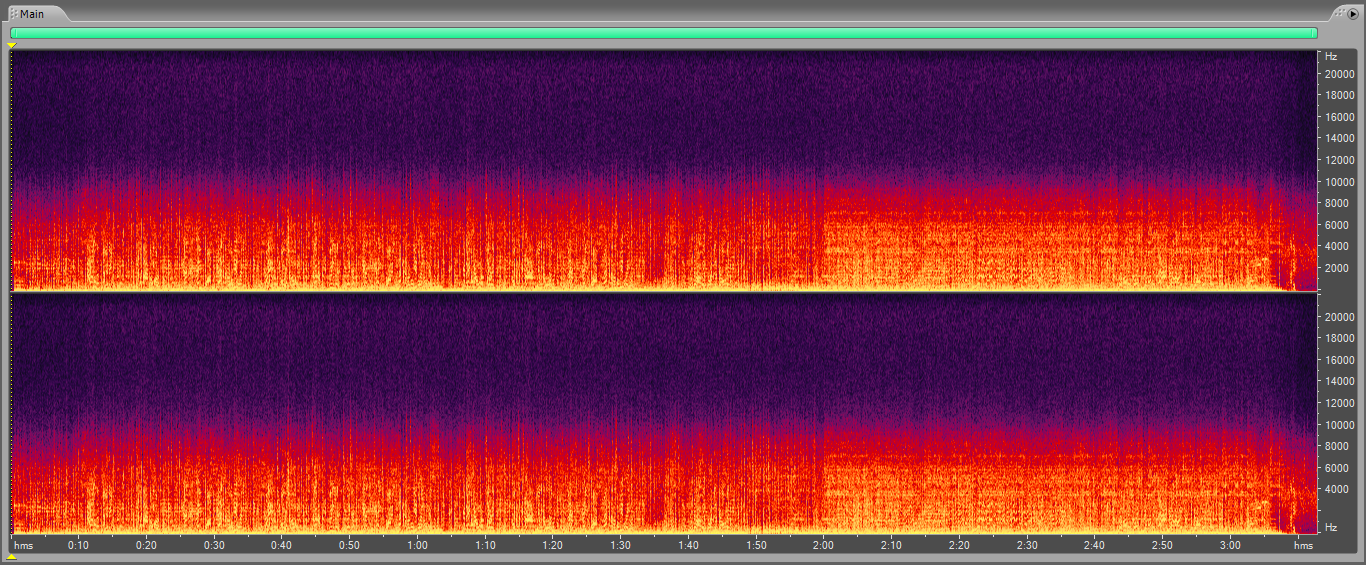Click 16000 on the bottom channel frequency scale
This screenshot has width=1366, height=565.
pyautogui.click(x=1339, y=360)
